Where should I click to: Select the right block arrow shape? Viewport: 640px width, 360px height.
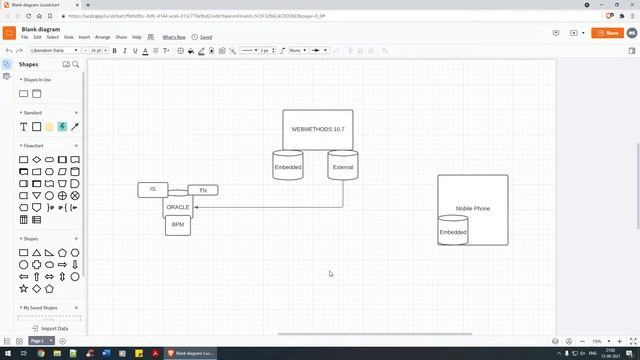coord(62,265)
